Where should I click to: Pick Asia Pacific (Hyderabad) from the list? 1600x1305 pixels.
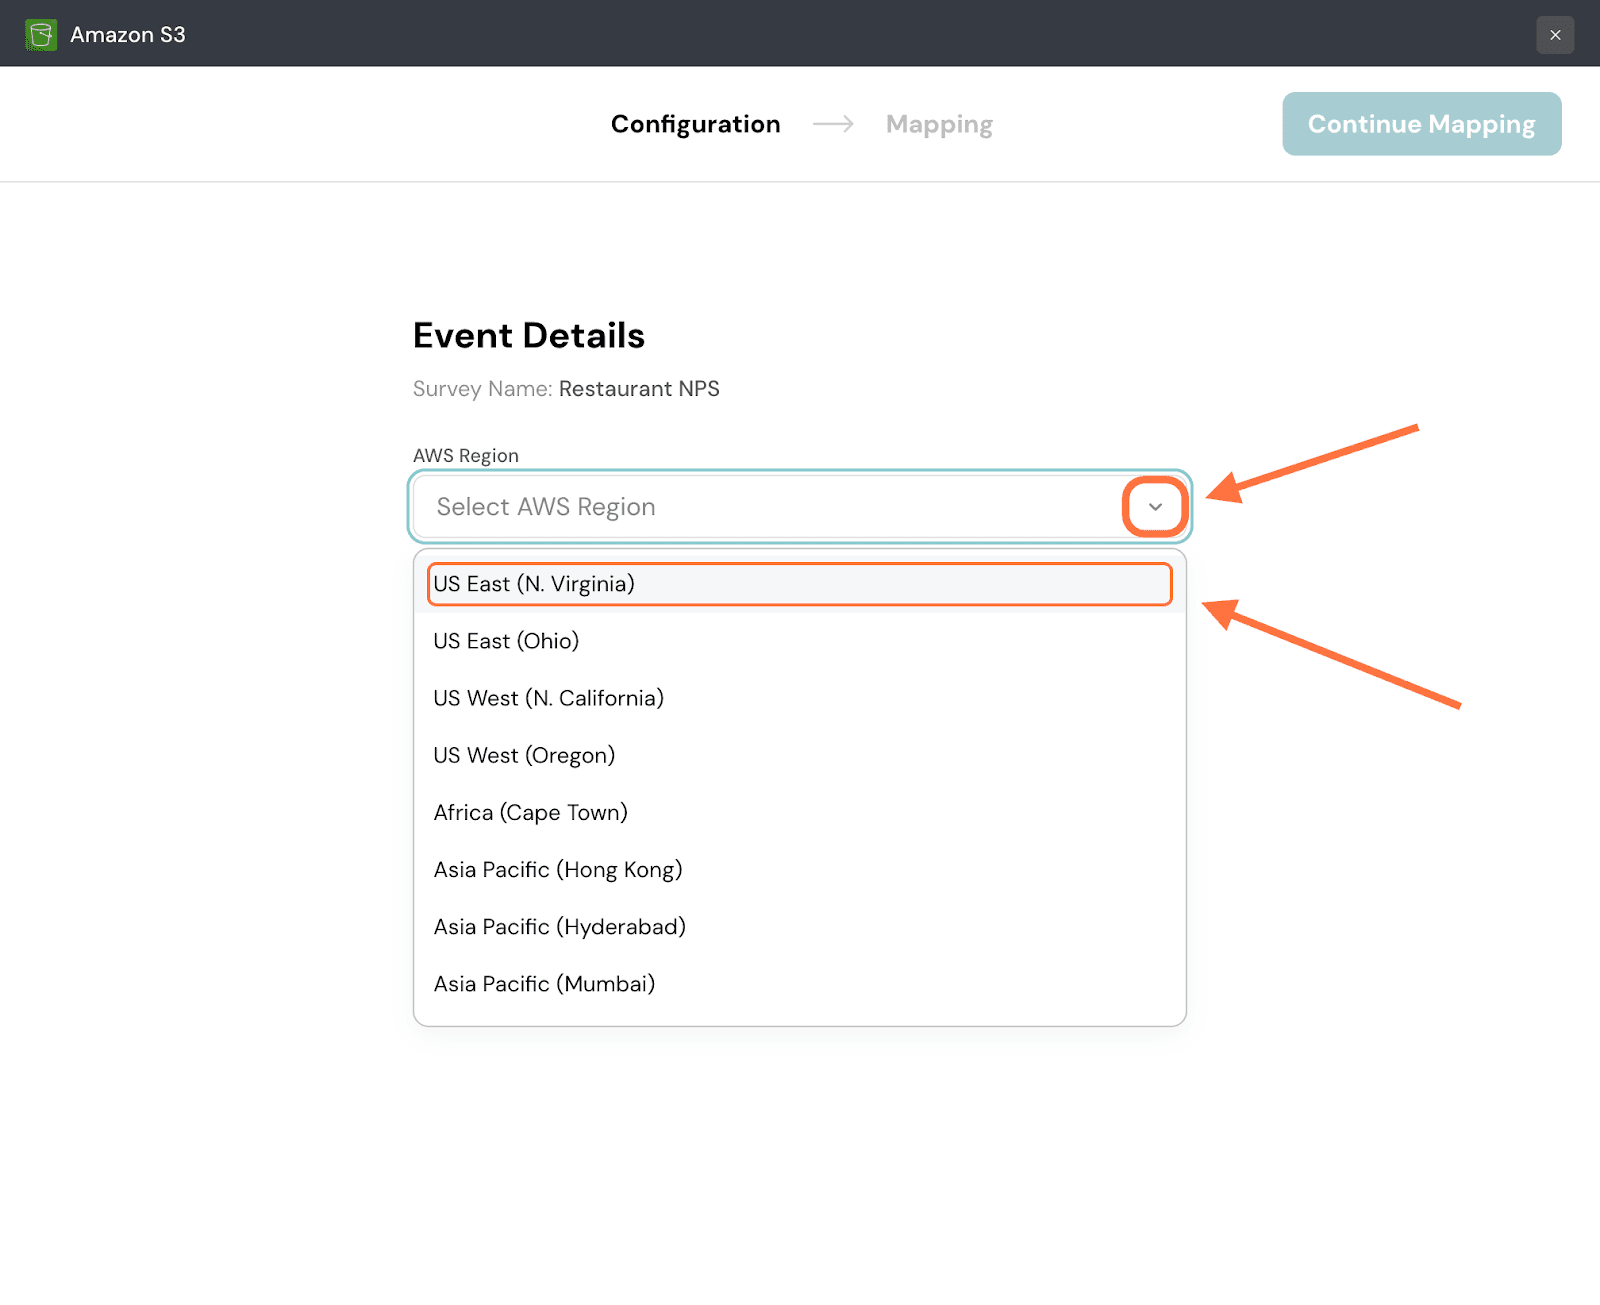click(x=559, y=927)
